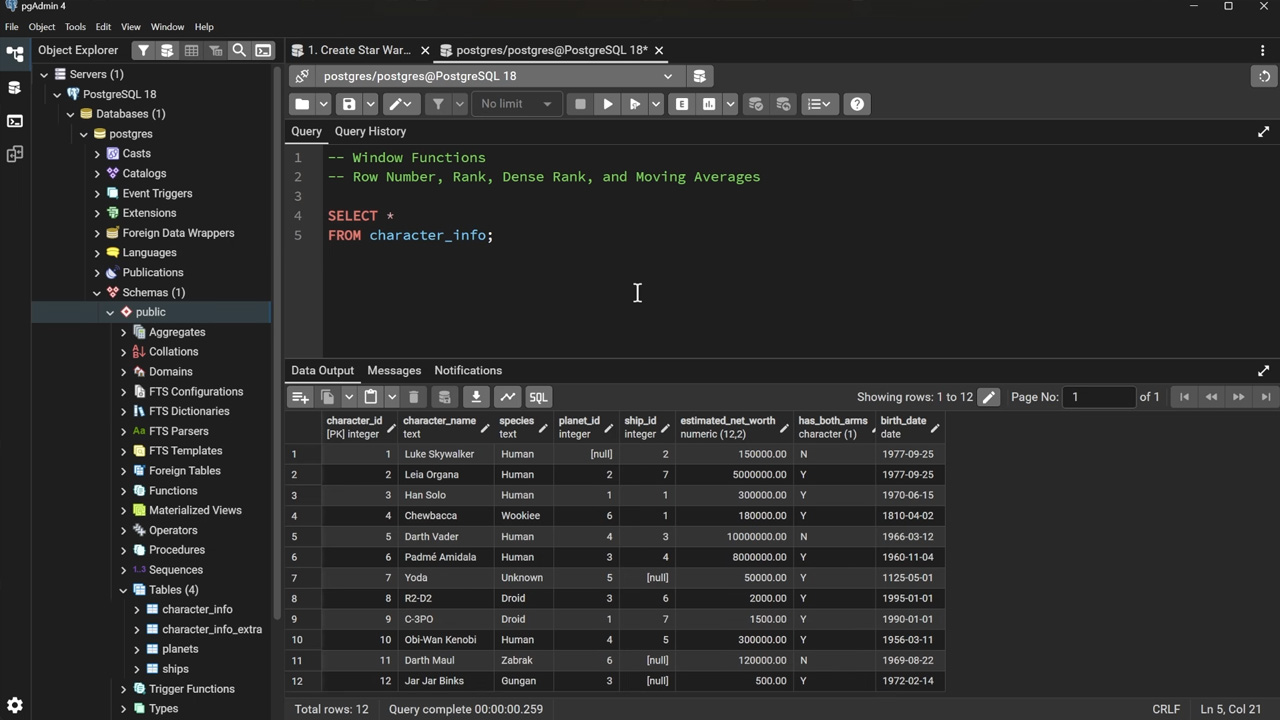Save data changes icon in output toolbar
Image resolution: width=1280 pixels, height=720 pixels.
(445, 397)
